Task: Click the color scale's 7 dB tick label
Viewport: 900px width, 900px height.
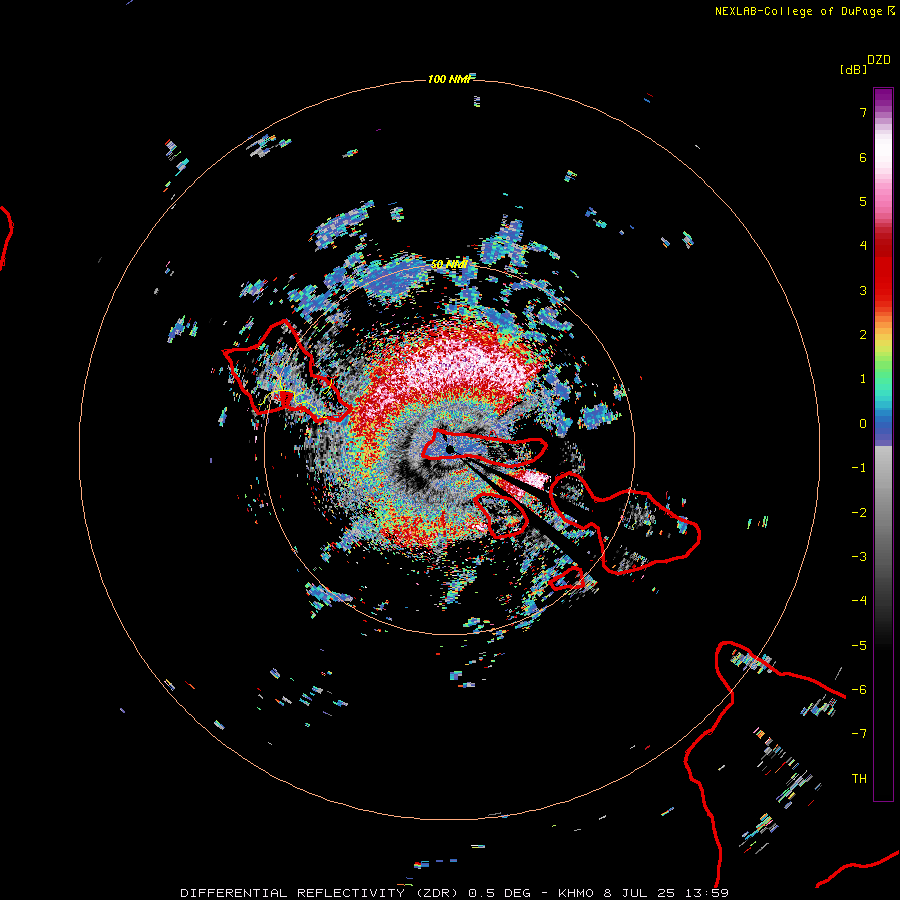Action: tap(863, 112)
